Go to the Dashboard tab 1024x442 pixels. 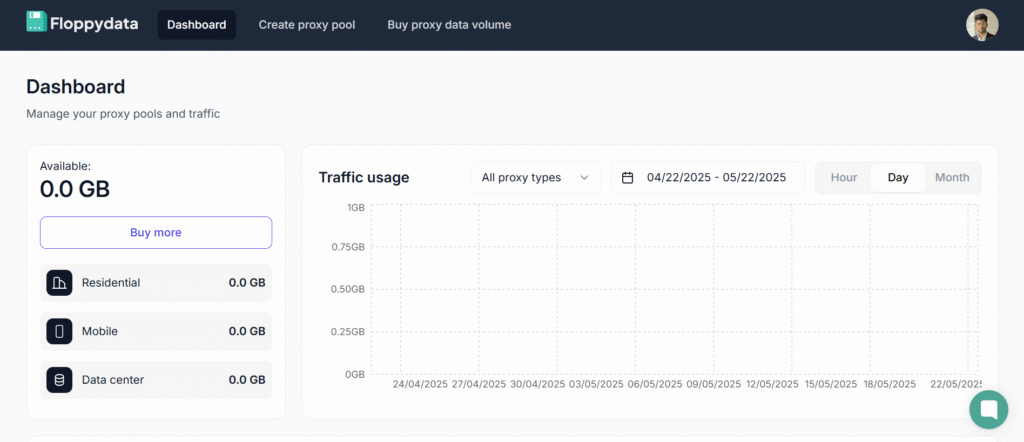[x=197, y=25]
